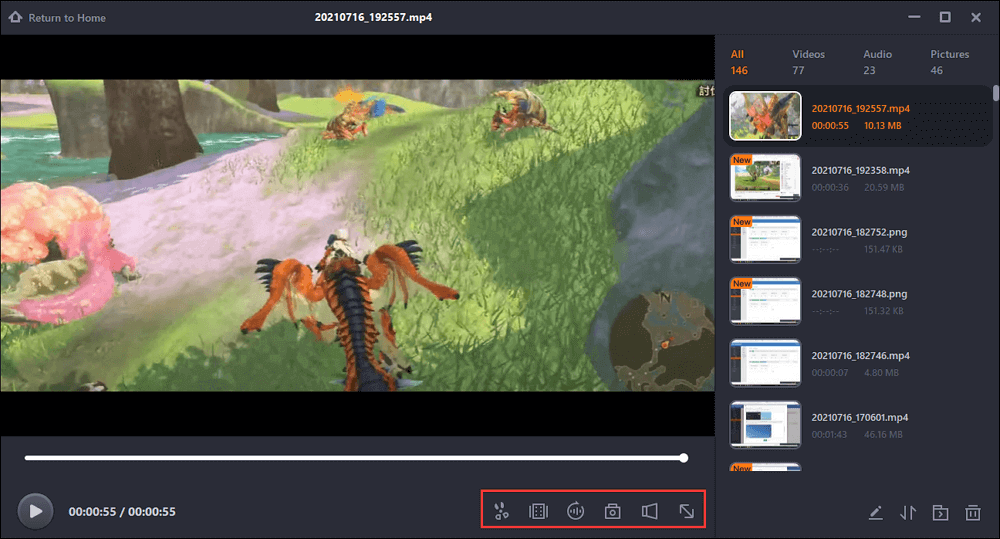
Task: Click the video progress slider handle
Action: [683, 458]
